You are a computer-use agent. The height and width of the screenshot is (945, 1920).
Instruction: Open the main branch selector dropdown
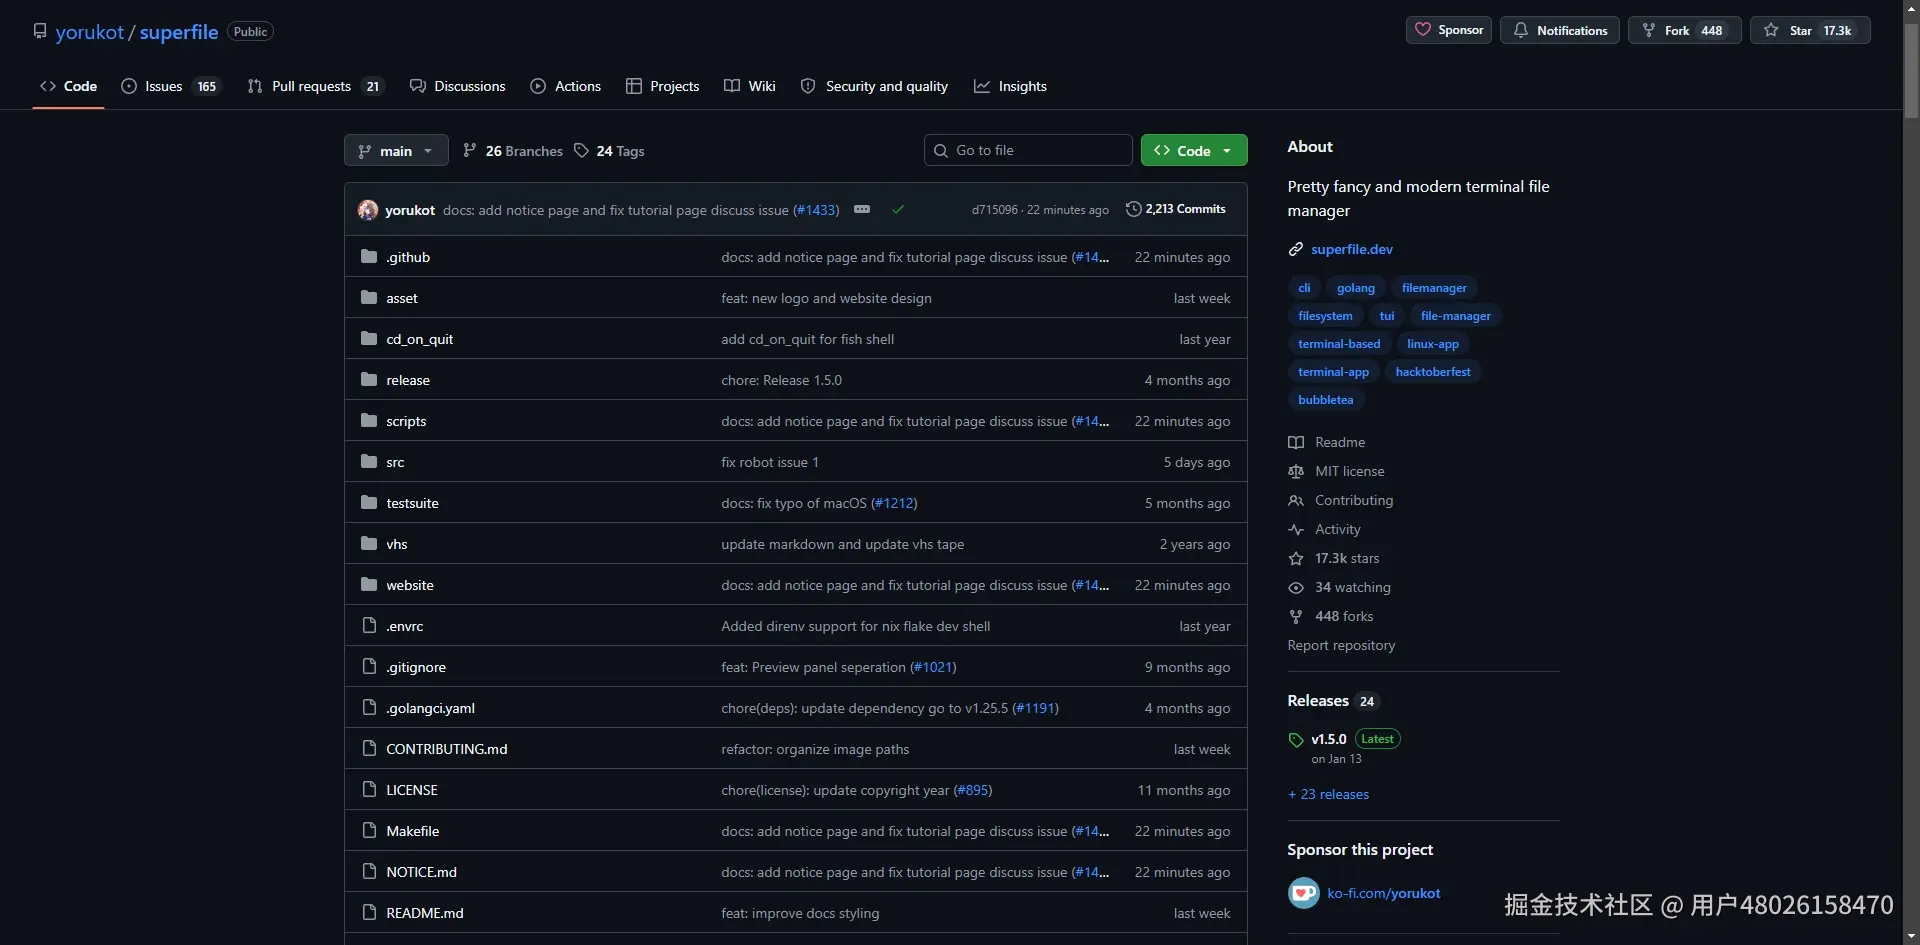[x=396, y=151]
